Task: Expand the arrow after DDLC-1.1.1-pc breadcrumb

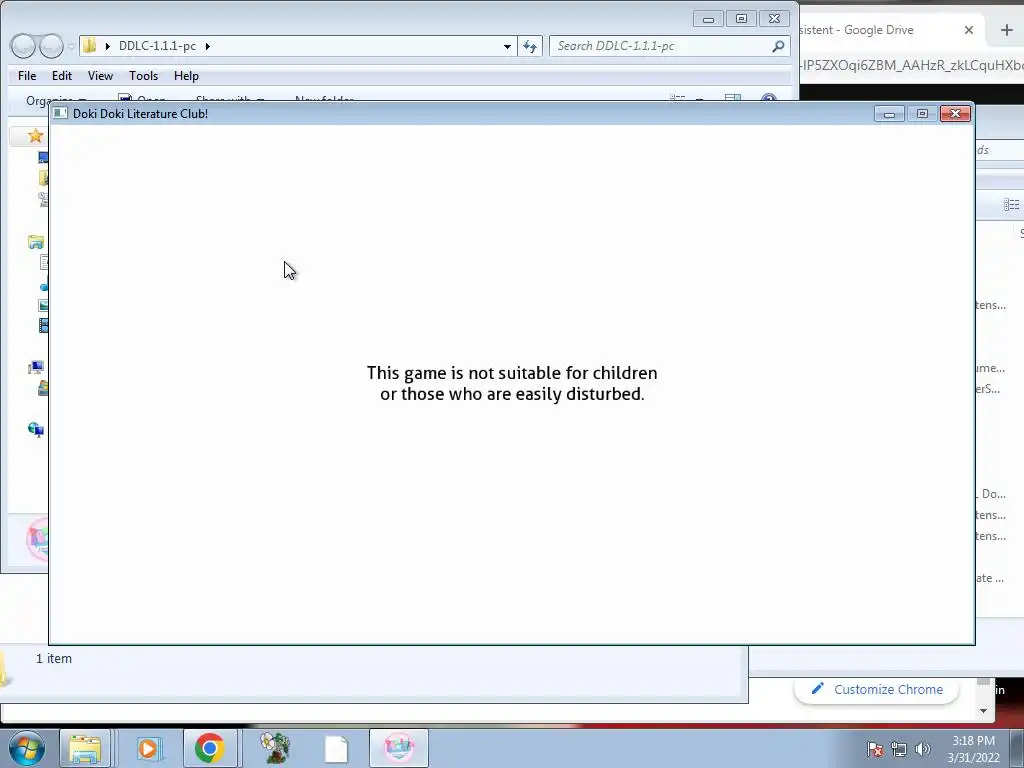Action: pos(208,46)
